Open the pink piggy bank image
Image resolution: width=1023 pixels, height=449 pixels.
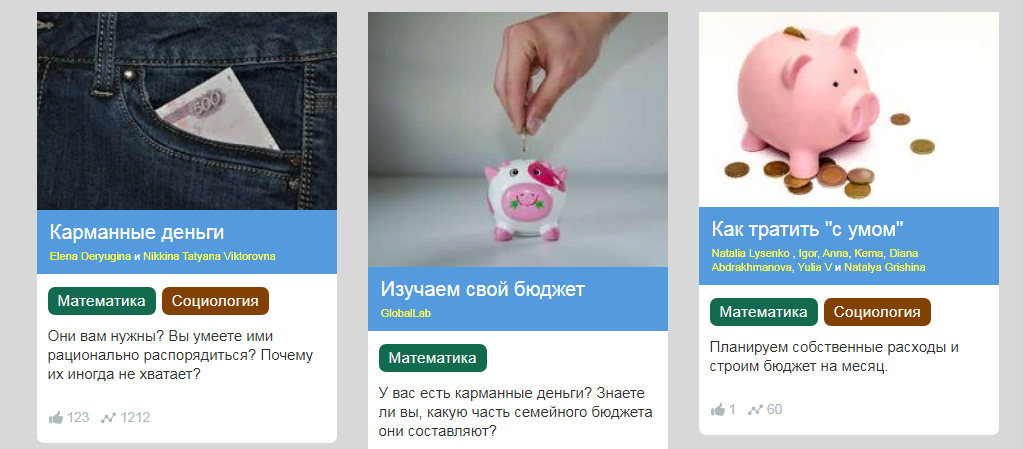click(x=849, y=110)
